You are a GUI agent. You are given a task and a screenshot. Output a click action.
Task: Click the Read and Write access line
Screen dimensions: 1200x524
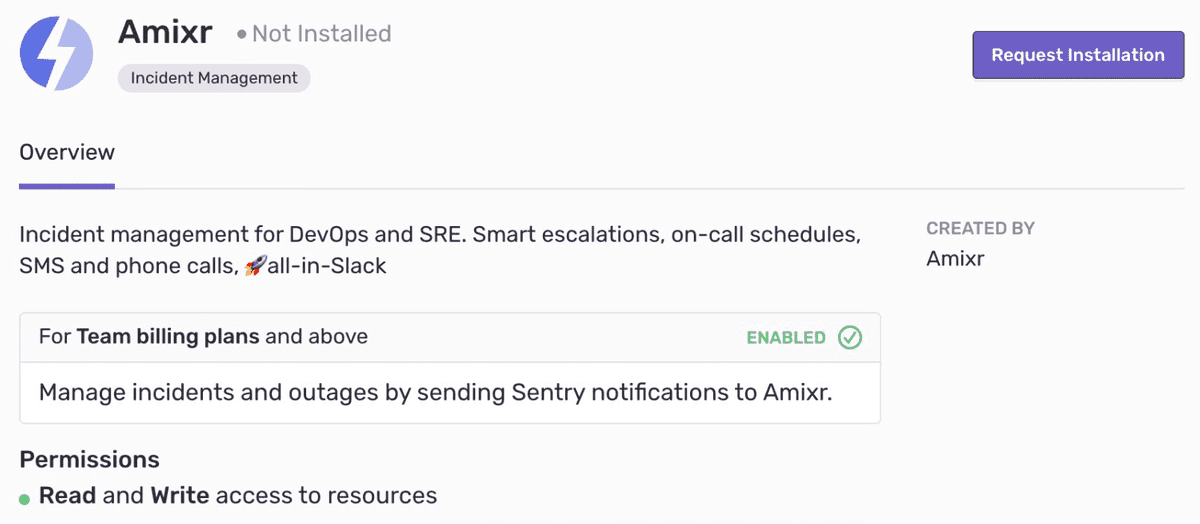point(238,496)
